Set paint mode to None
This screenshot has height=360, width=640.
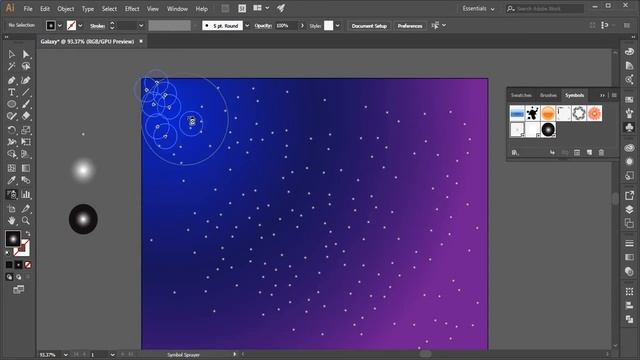pyautogui.click(x=28, y=265)
